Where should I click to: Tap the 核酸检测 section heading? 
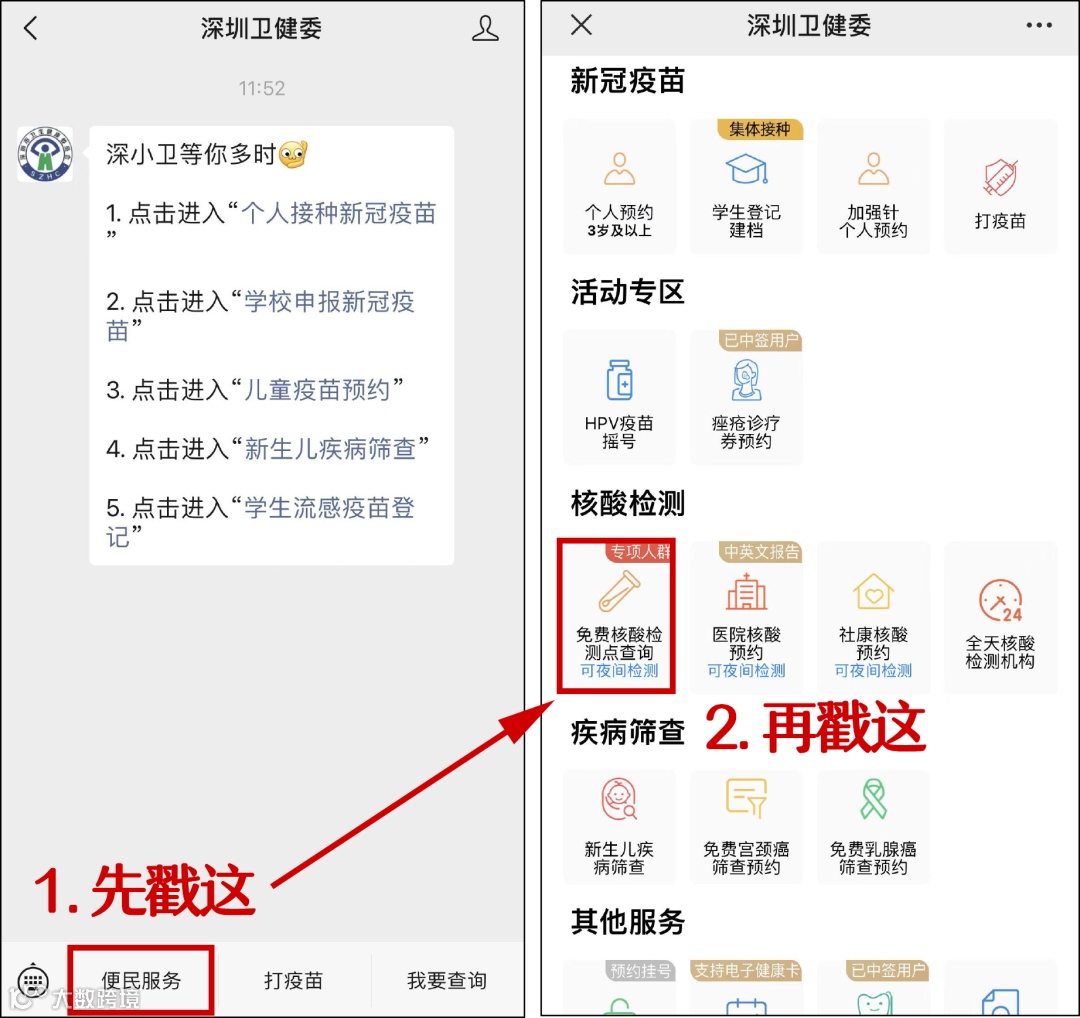[x=627, y=503]
